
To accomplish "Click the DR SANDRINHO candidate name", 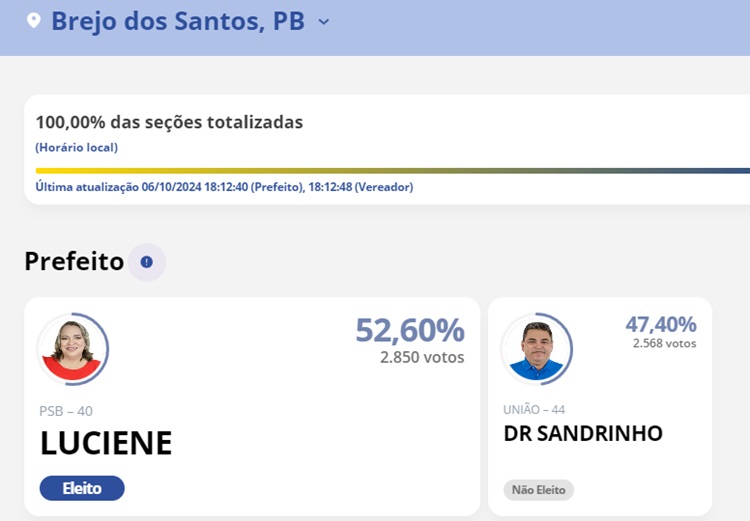I will pyautogui.click(x=583, y=434).
